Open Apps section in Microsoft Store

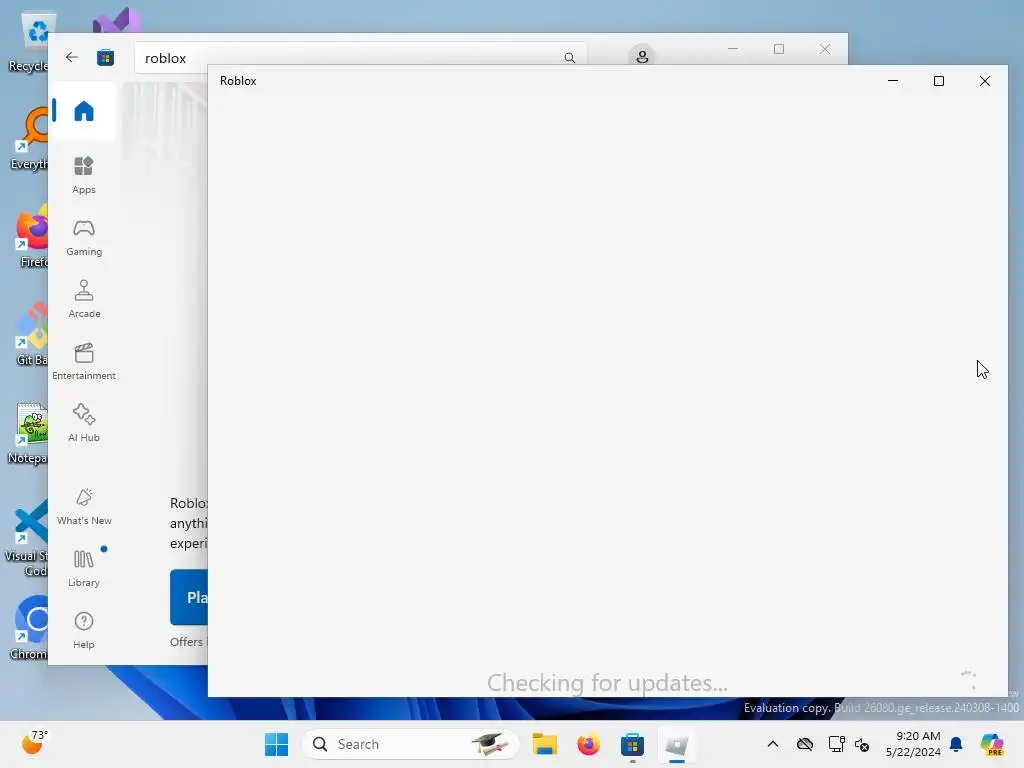click(x=84, y=175)
